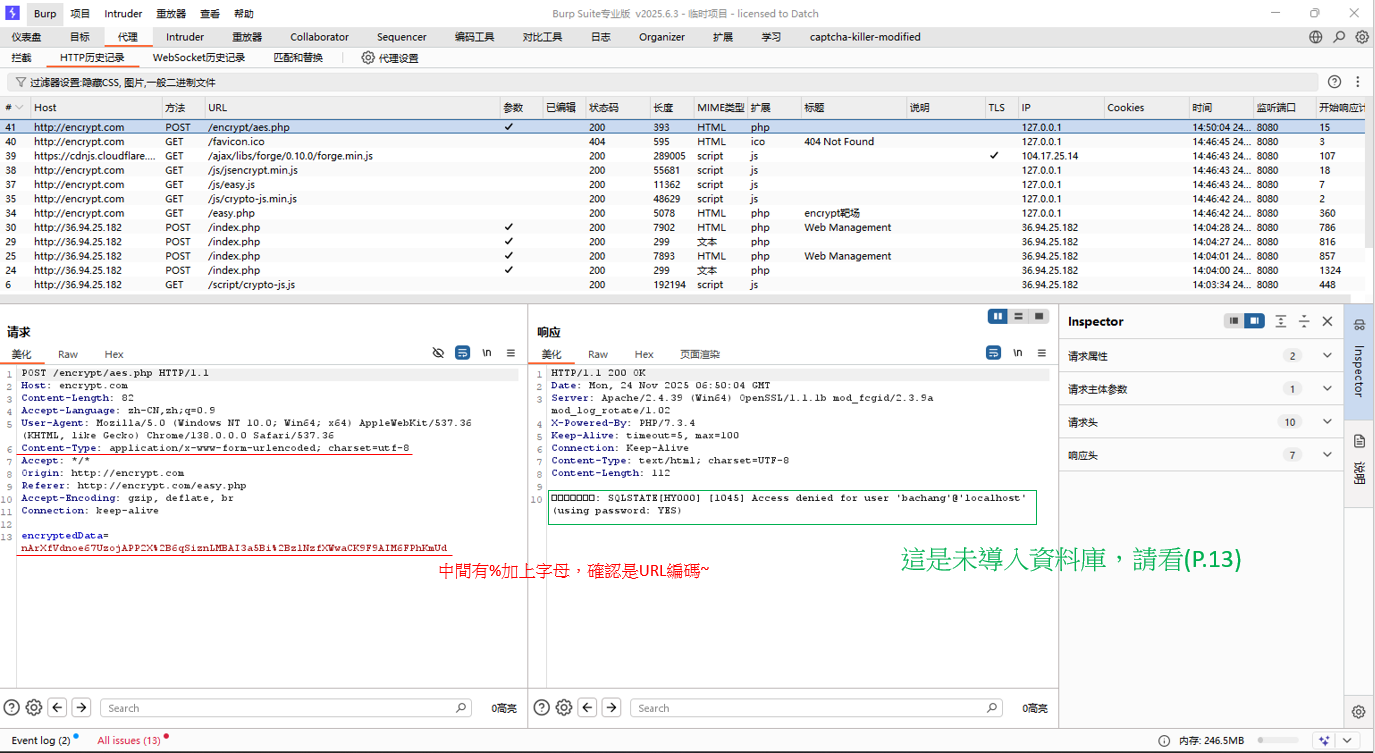Screen dimensions: 1375x753
Task: Open the Intruder menu in the menu bar
Action: (123, 14)
